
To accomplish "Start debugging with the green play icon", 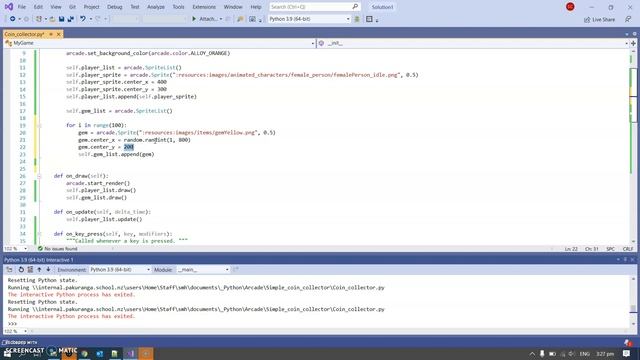I will click(194, 19).
